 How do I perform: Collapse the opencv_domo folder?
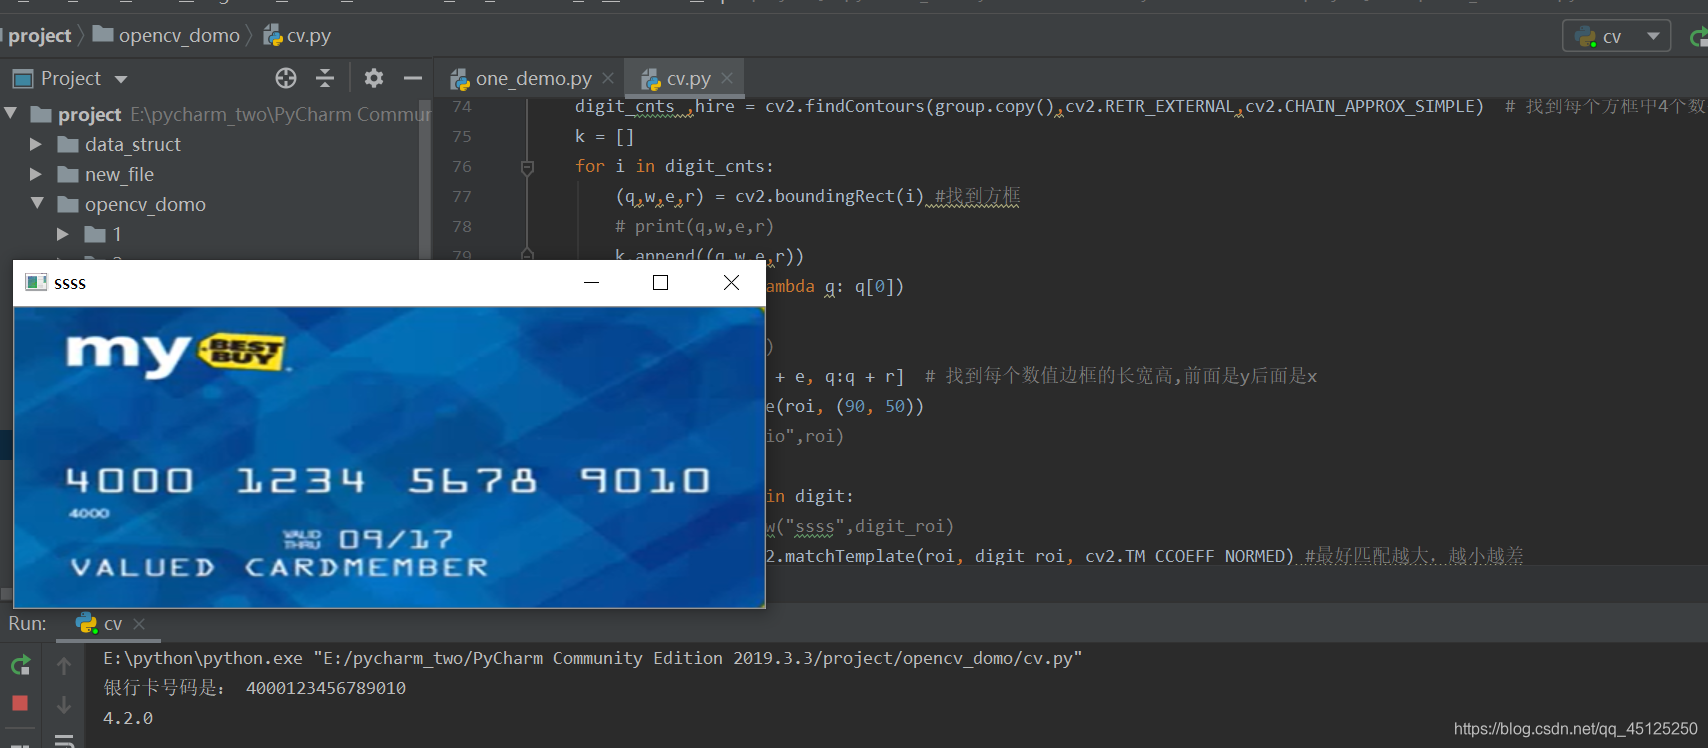(37, 203)
